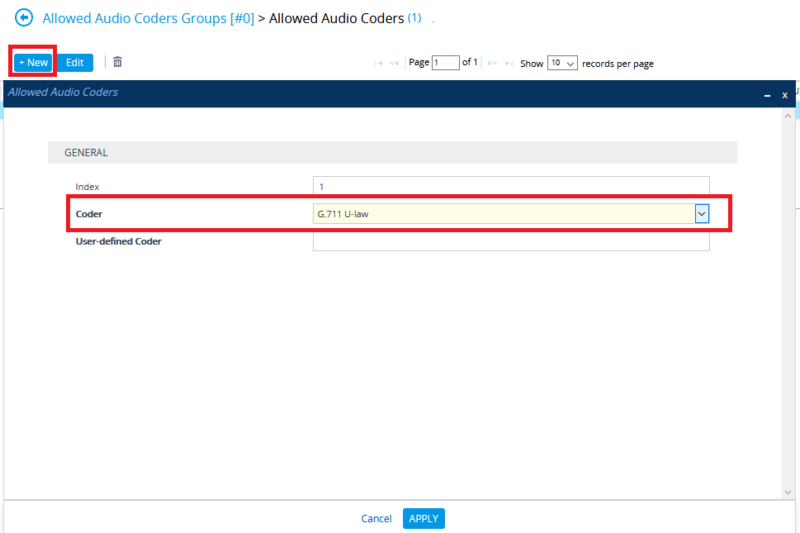The image size is (800, 533).
Task: Click the Edit button
Action: (75, 62)
